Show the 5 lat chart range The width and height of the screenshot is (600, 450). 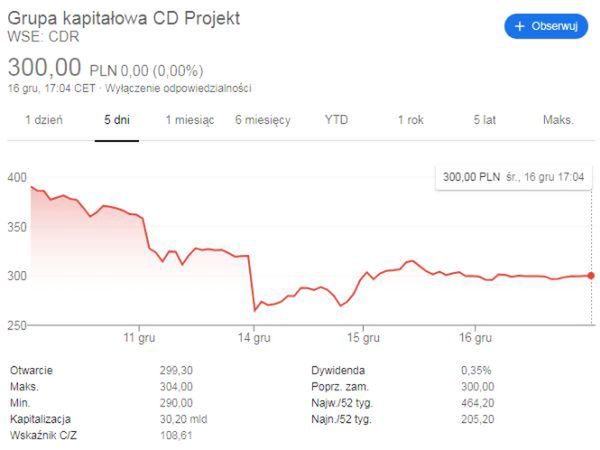click(484, 120)
